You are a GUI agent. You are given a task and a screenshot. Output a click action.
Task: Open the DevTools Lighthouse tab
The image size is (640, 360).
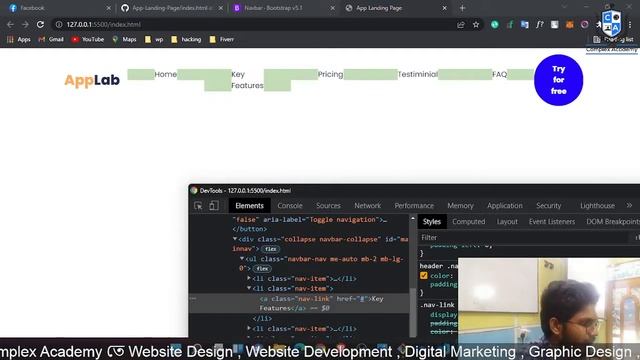[597, 206]
